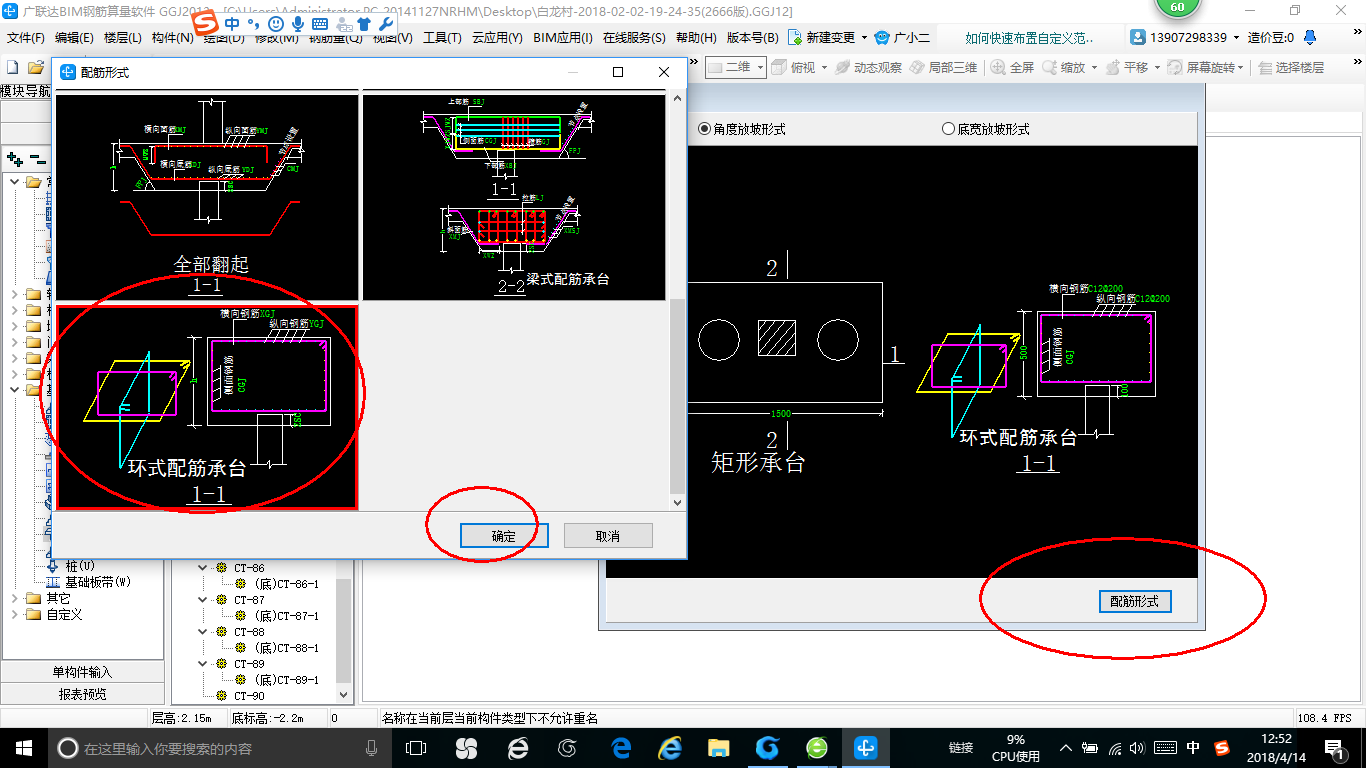The height and width of the screenshot is (768, 1366).
Task: Collapse the CT-87 tree node
Action: [x=204, y=600]
